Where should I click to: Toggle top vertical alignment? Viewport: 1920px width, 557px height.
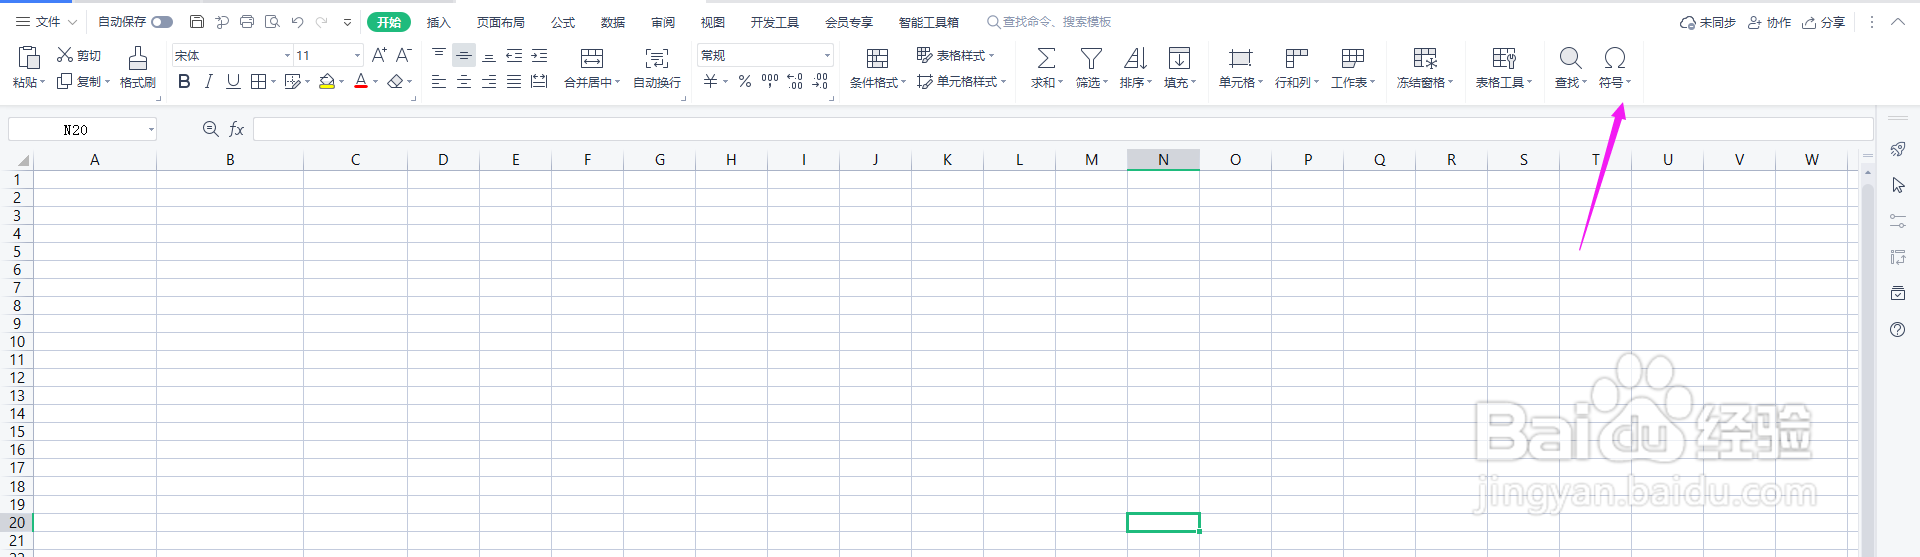click(x=439, y=55)
